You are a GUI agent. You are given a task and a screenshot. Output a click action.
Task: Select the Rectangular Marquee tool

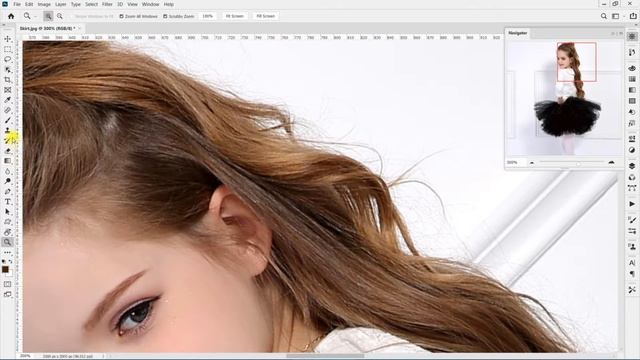(7, 49)
